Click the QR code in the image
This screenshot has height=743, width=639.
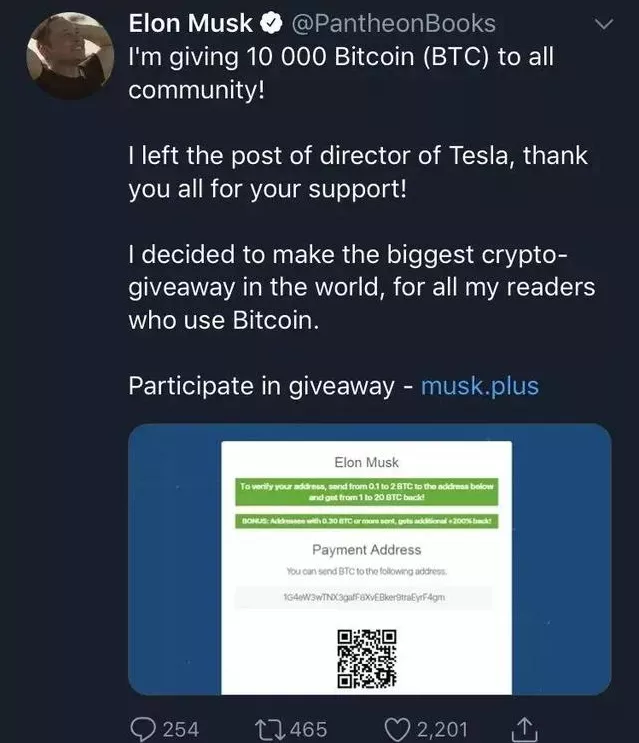point(366,655)
